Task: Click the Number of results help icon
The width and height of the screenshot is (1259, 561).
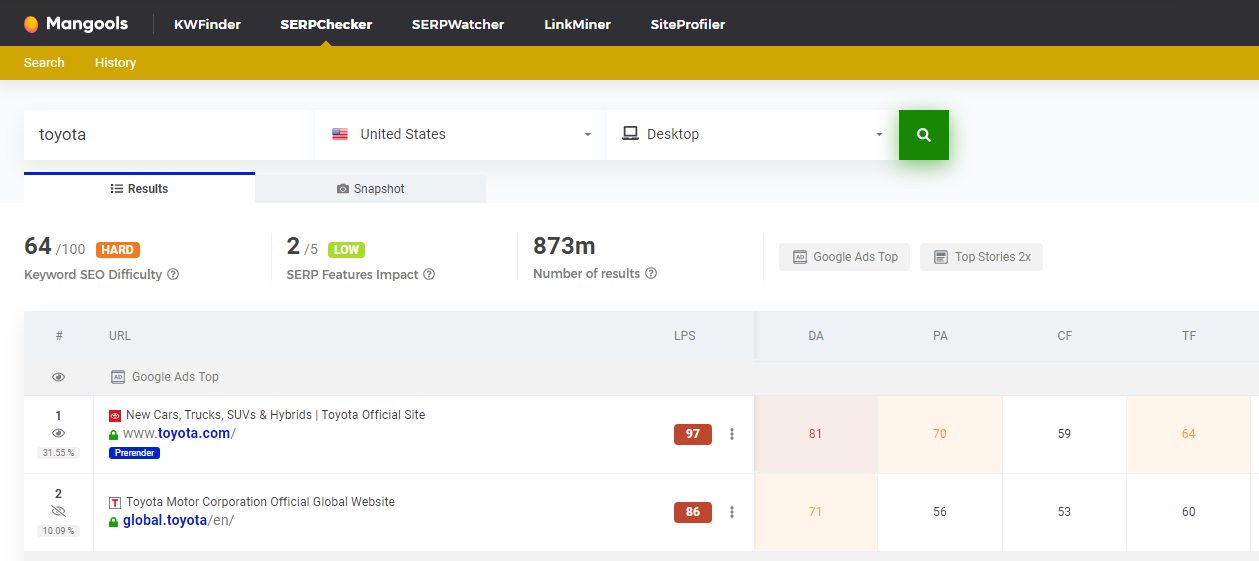Action: click(651, 273)
